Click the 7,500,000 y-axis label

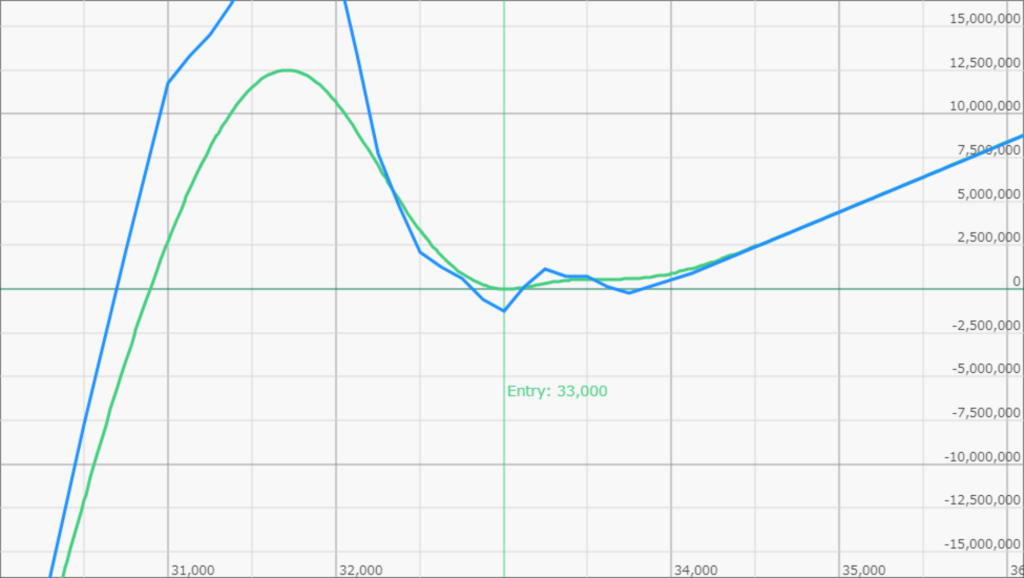[989, 150]
